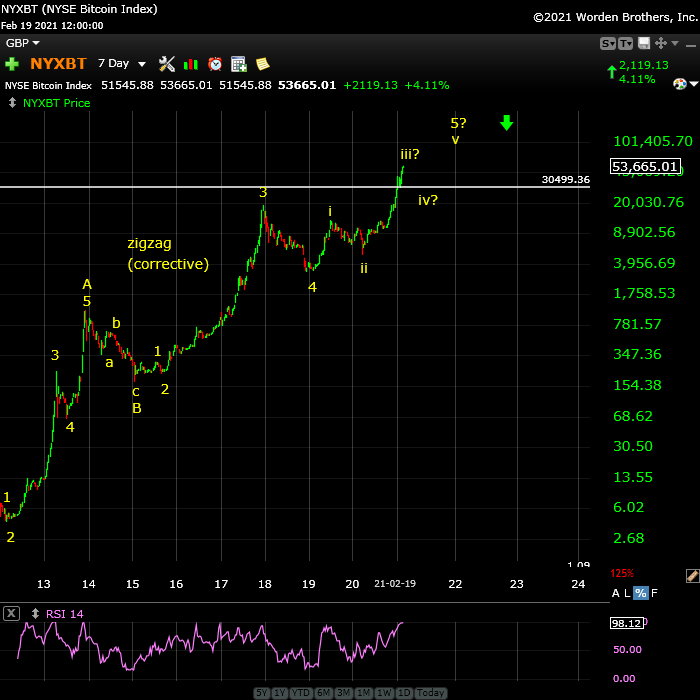Expand dropdown arrow next to color palette
This screenshot has height=700, width=700.
(694, 83)
